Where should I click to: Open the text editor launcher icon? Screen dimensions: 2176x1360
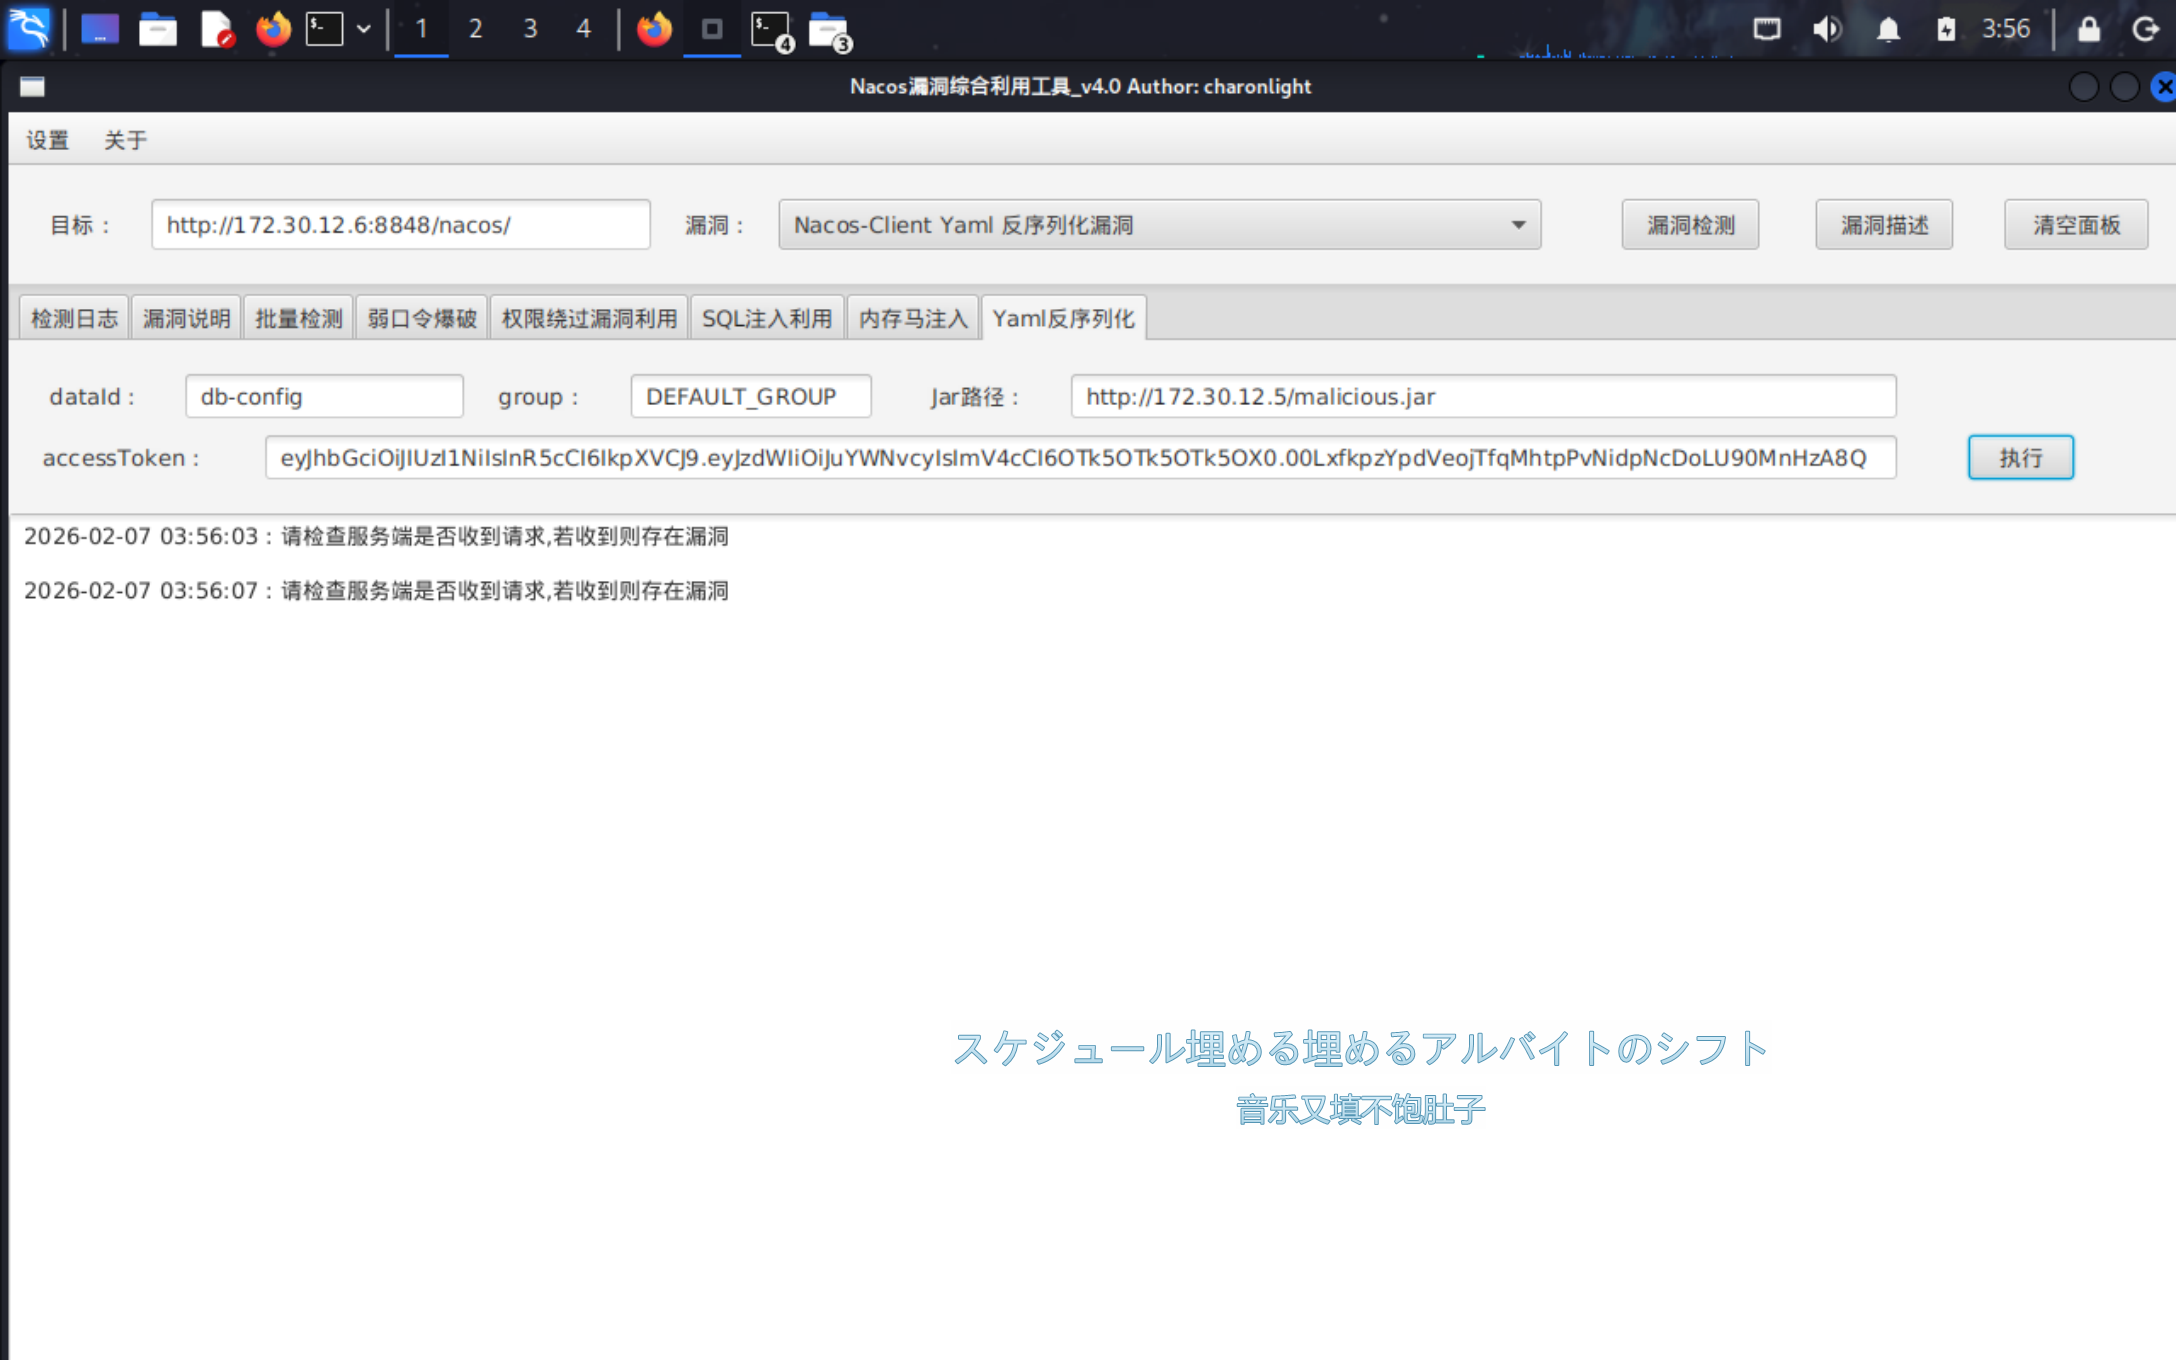216,28
